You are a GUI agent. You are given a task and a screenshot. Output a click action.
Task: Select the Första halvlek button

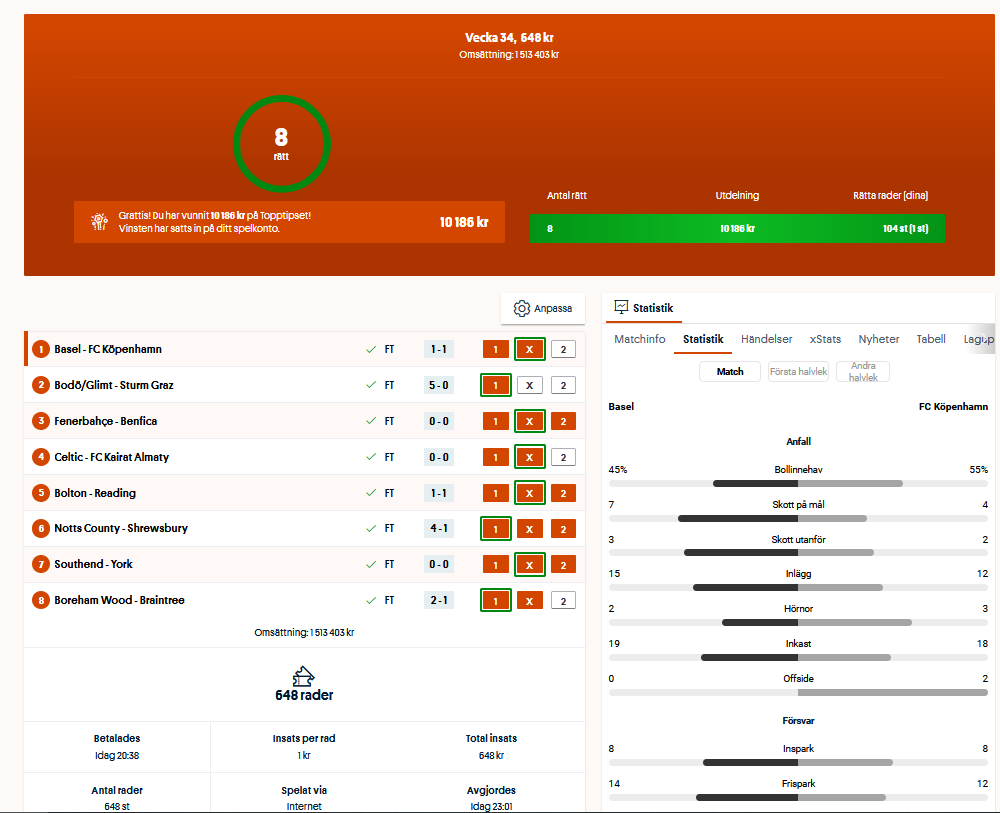(x=798, y=371)
